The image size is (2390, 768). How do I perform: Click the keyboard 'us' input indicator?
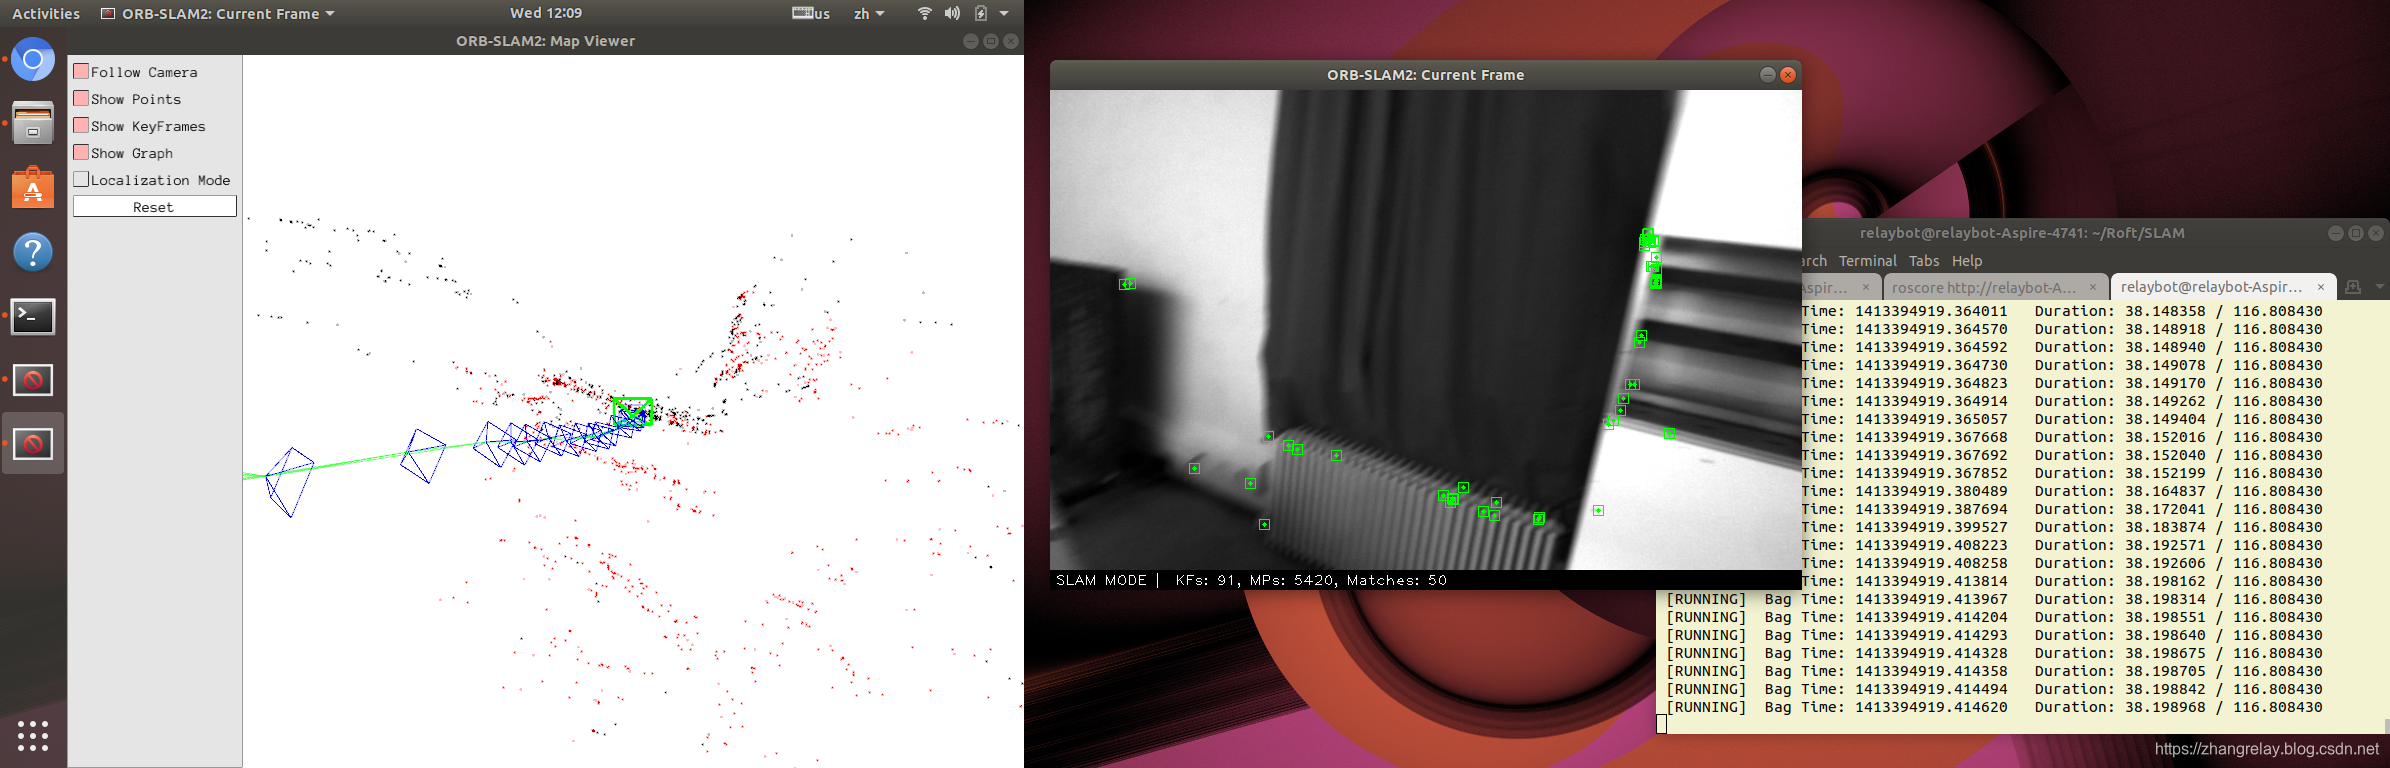click(x=811, y=13)
